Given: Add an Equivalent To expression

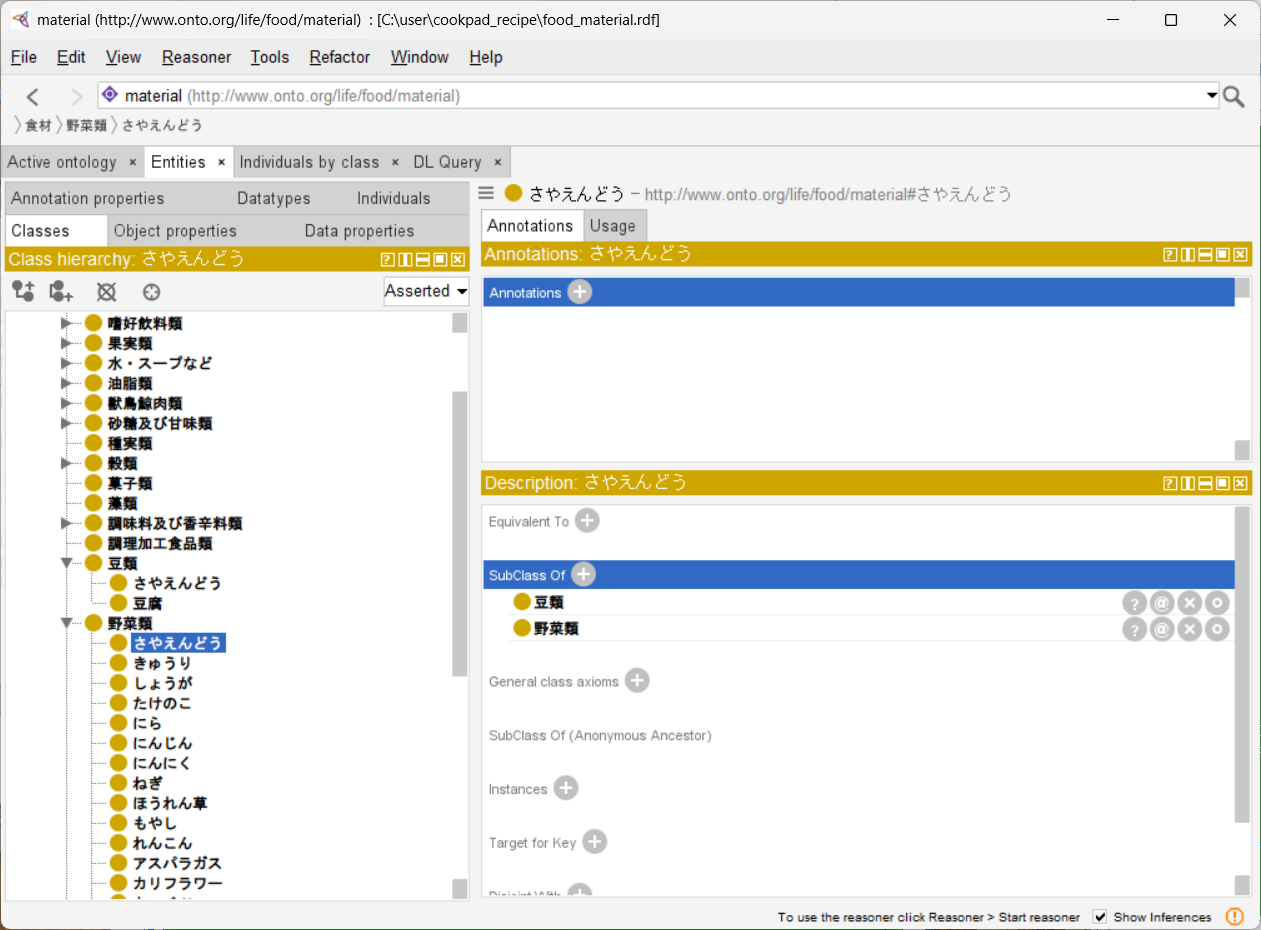Looking at the screenshot, I should click(x=587, y=521).
